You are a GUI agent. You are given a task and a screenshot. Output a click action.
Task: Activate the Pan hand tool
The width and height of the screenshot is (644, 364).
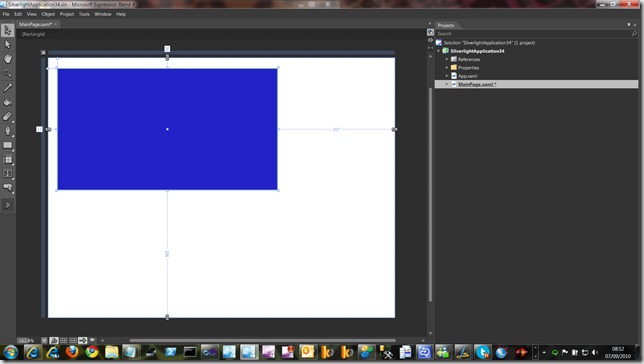point(7,59)
